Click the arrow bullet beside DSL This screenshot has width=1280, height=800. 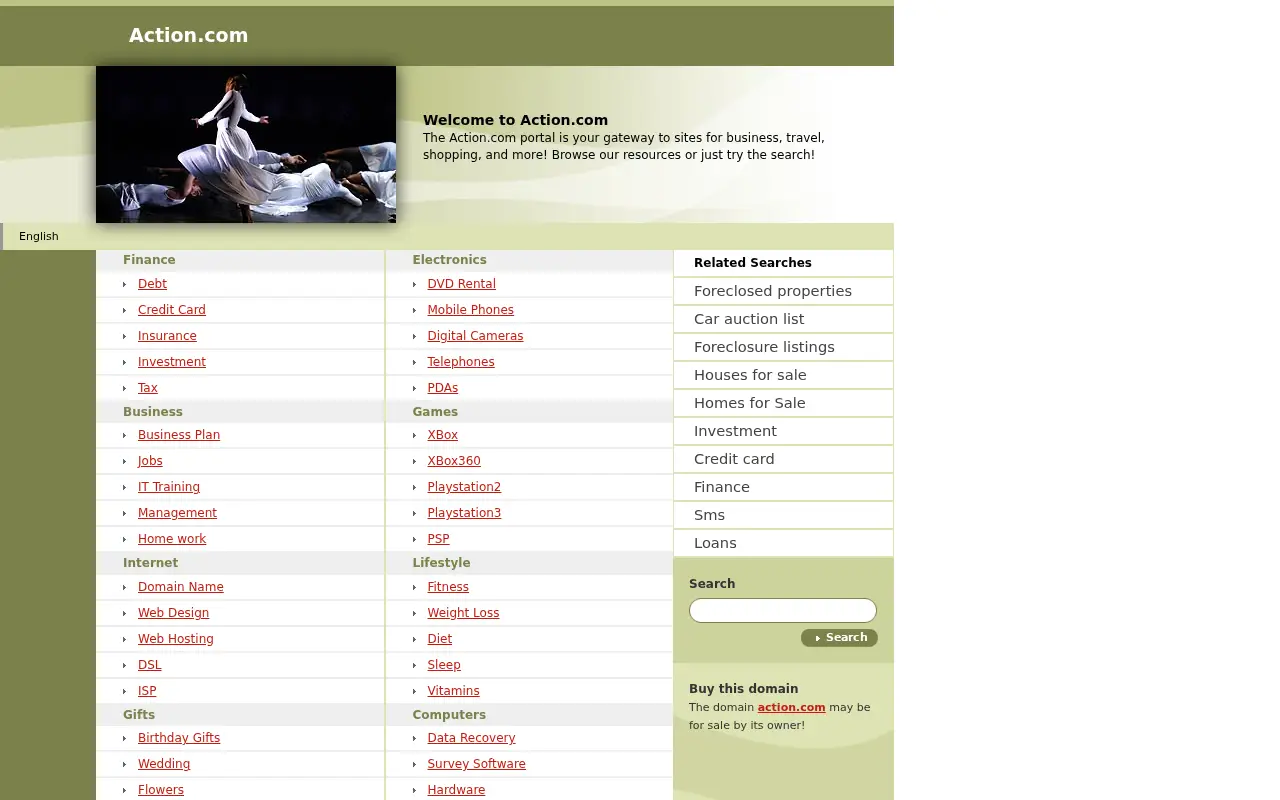coord(124,666)
